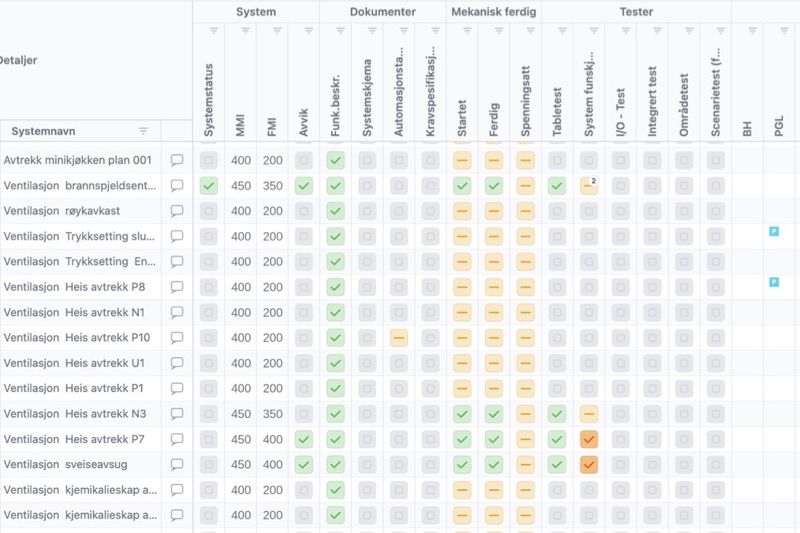Toggle Tabletest checkbox for Heis avtrekk N3
Screen dimensions: 800x533
(557, 414)
